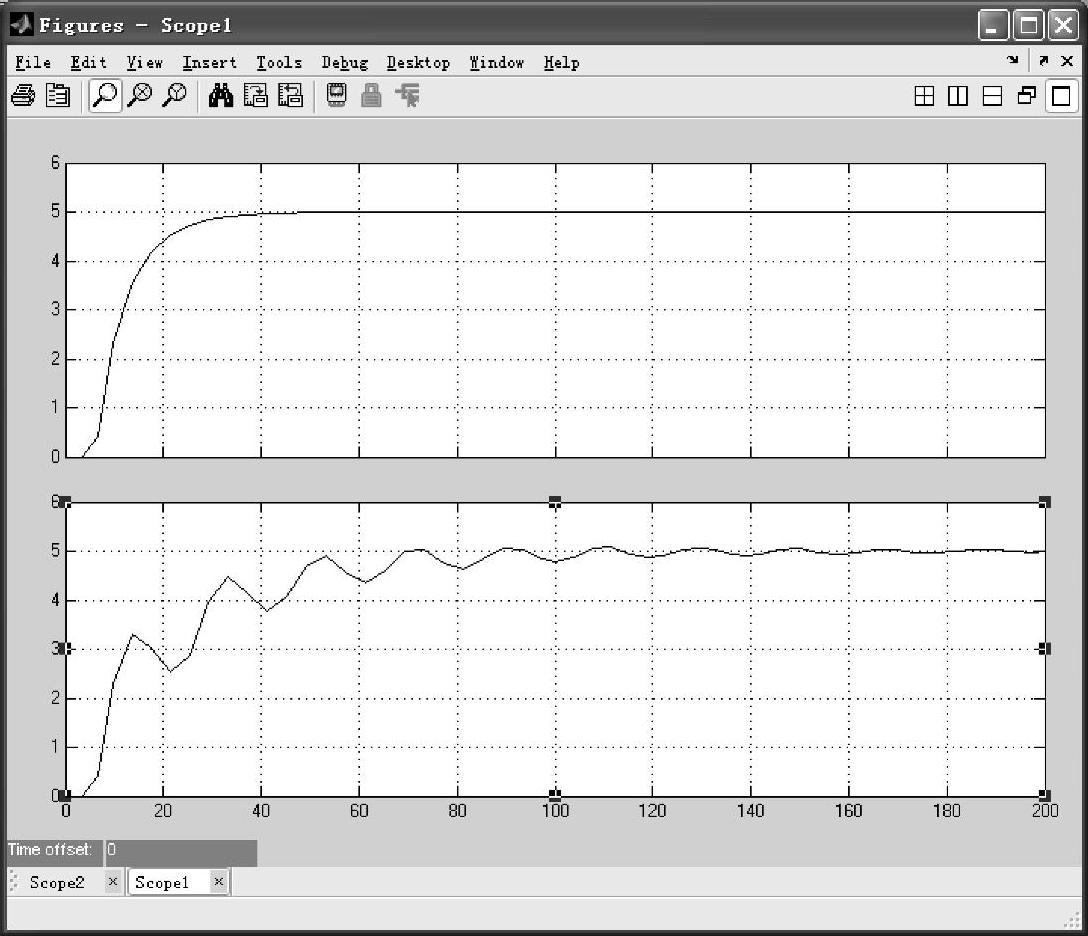Click the Time offset field
This screenshot has width=1088, height=936.
tap(180, 850)
